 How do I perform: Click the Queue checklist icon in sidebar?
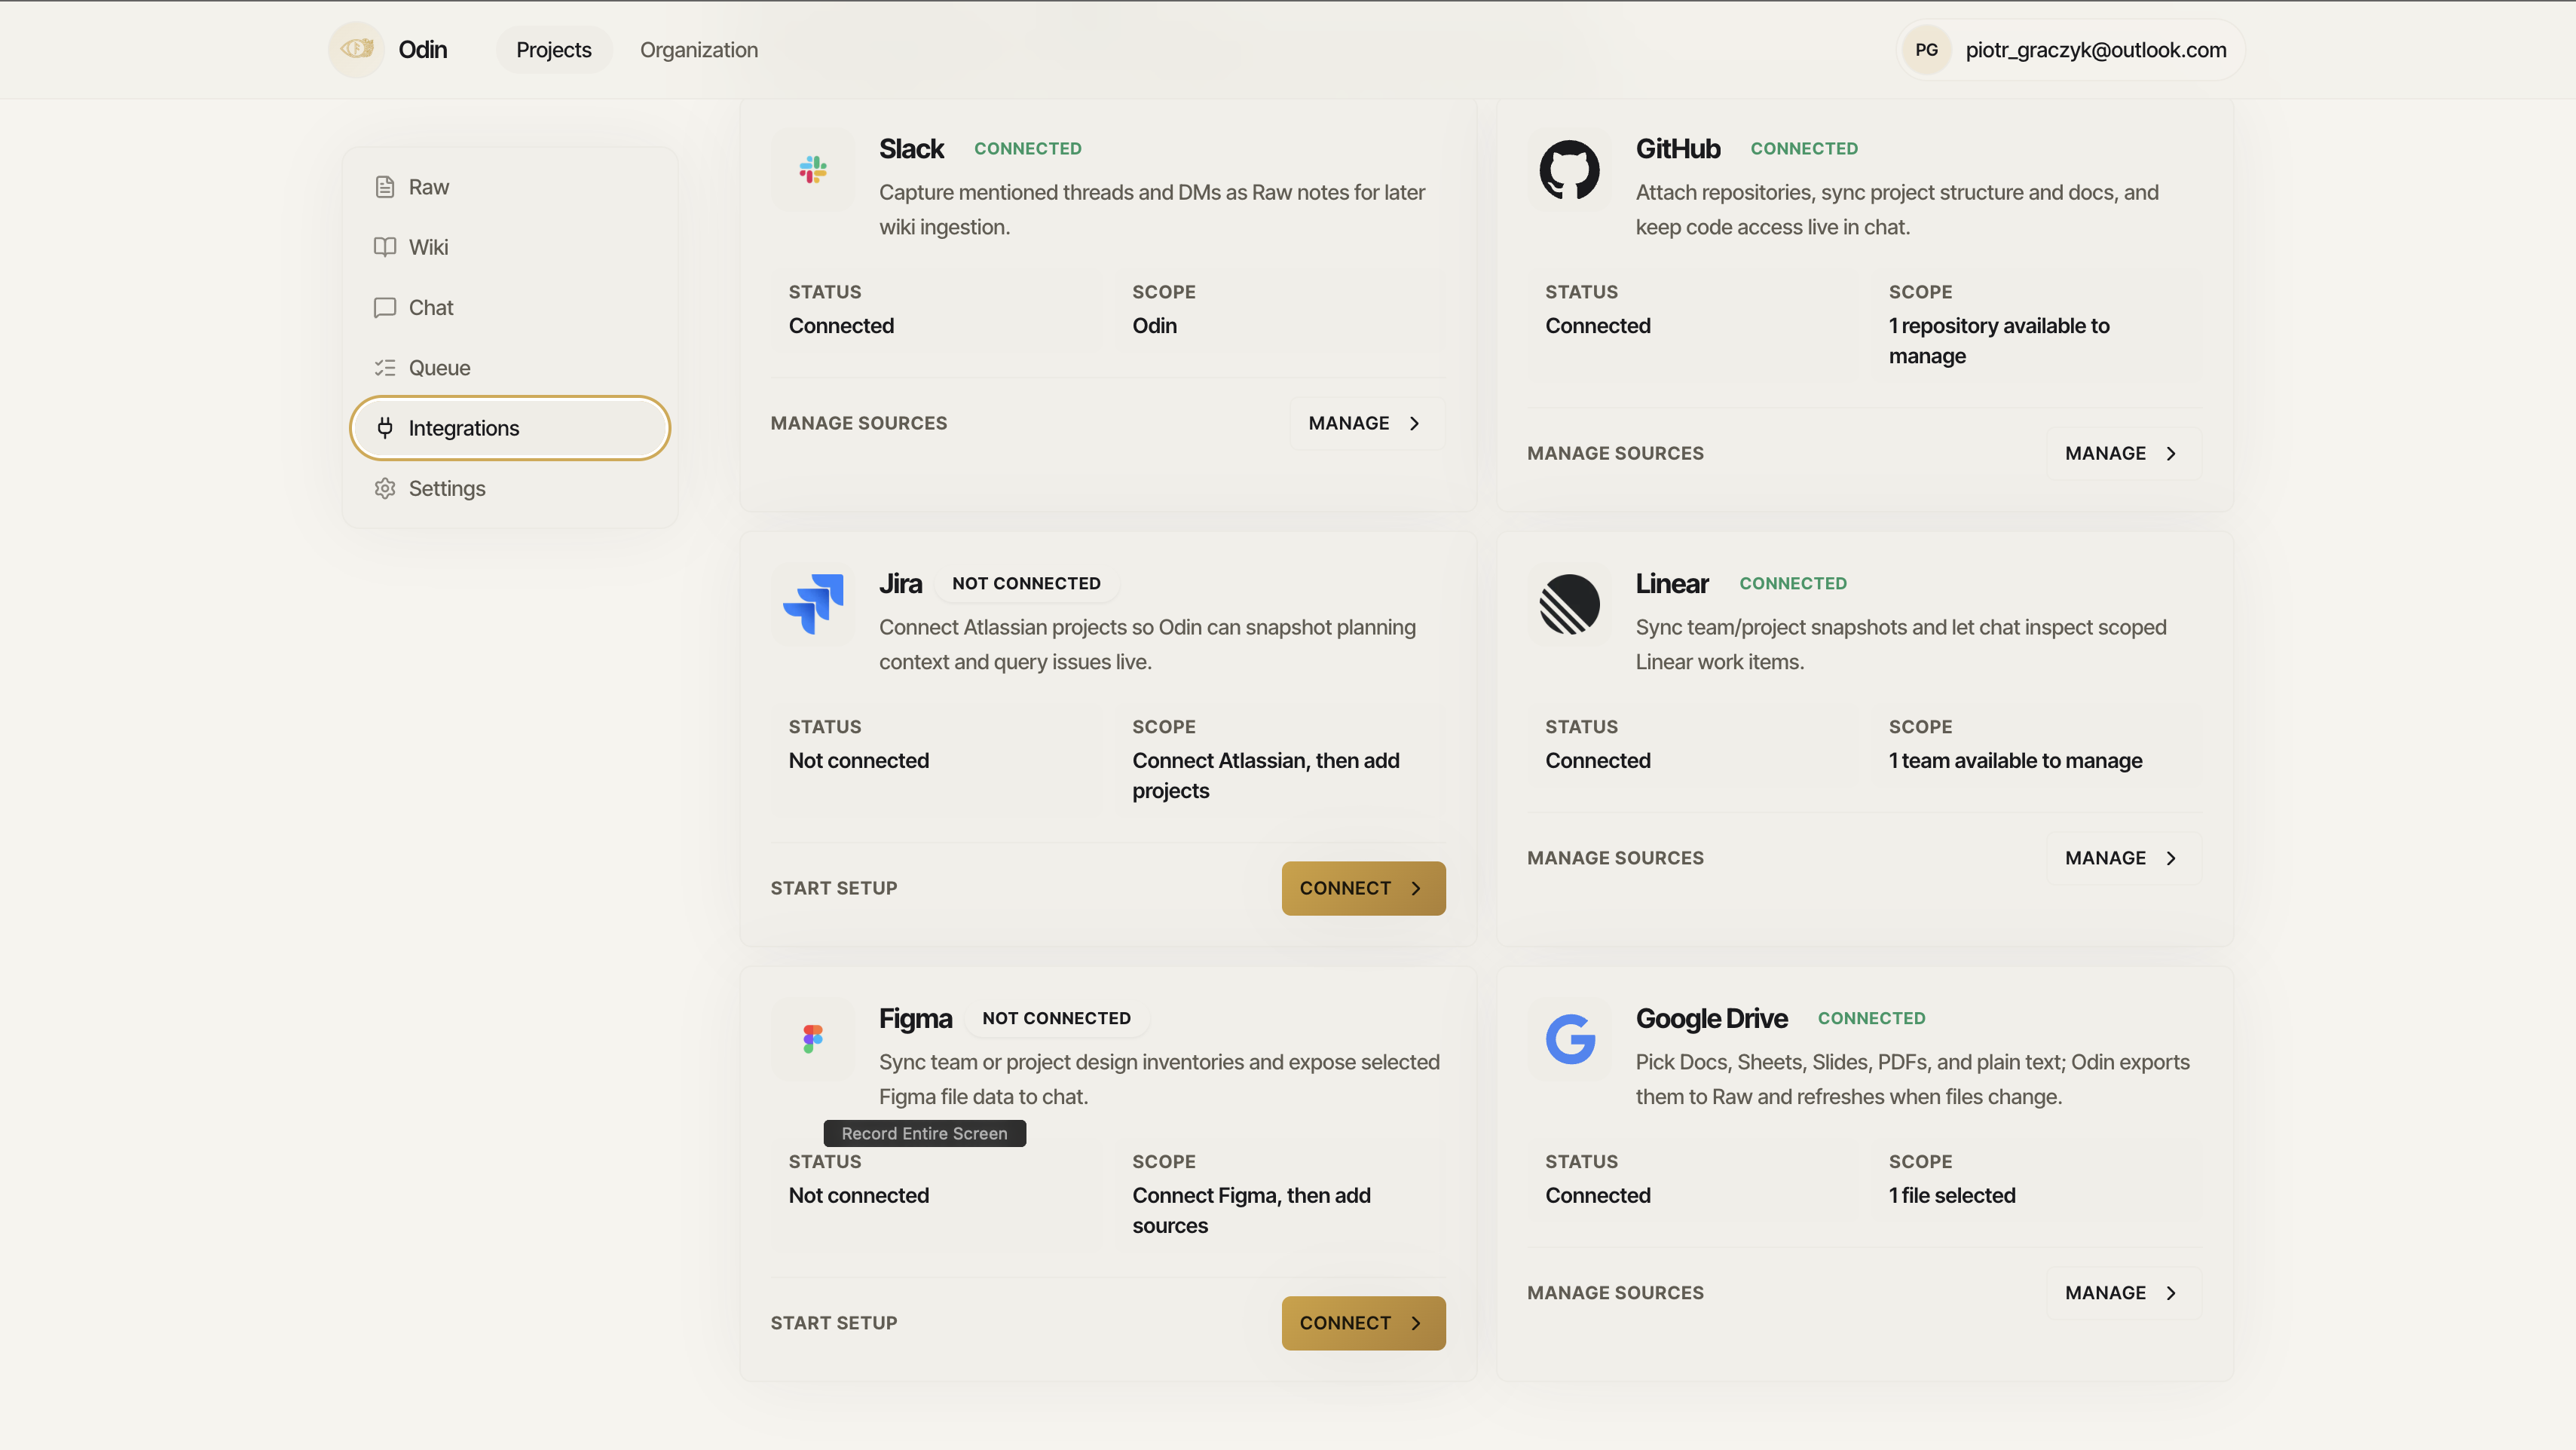(x=385, y=368)
